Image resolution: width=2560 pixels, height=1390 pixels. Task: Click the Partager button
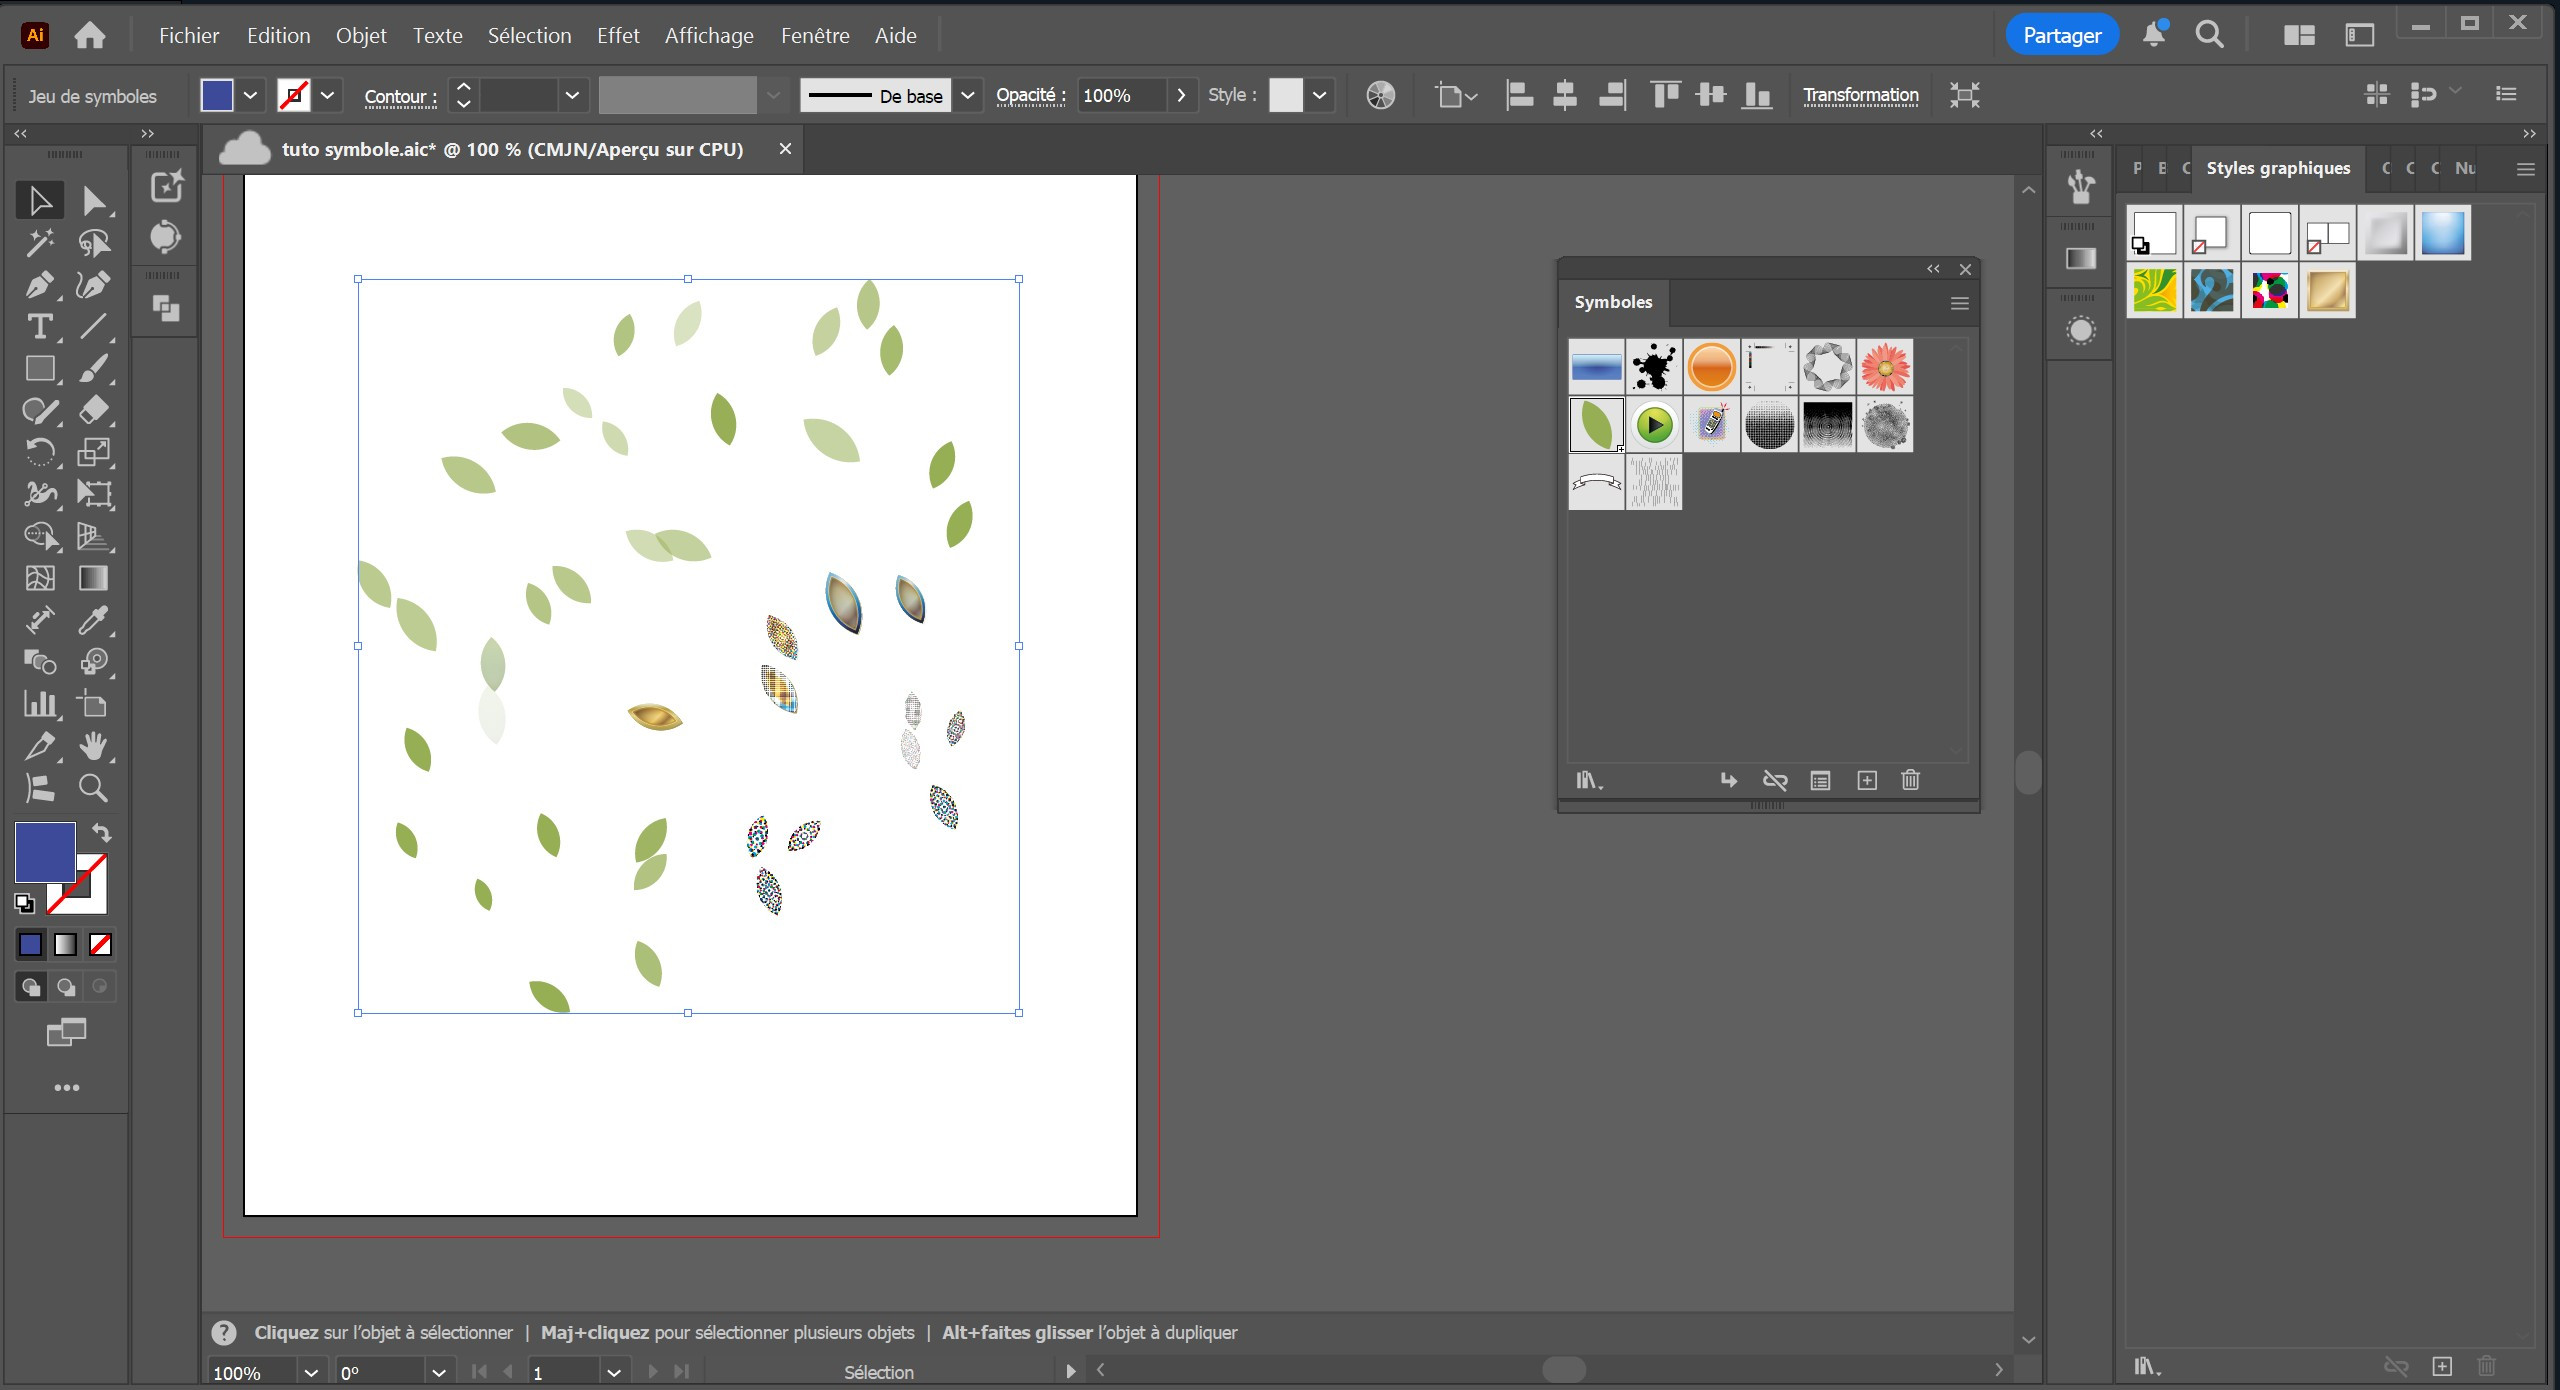[x=2061, y=36]
